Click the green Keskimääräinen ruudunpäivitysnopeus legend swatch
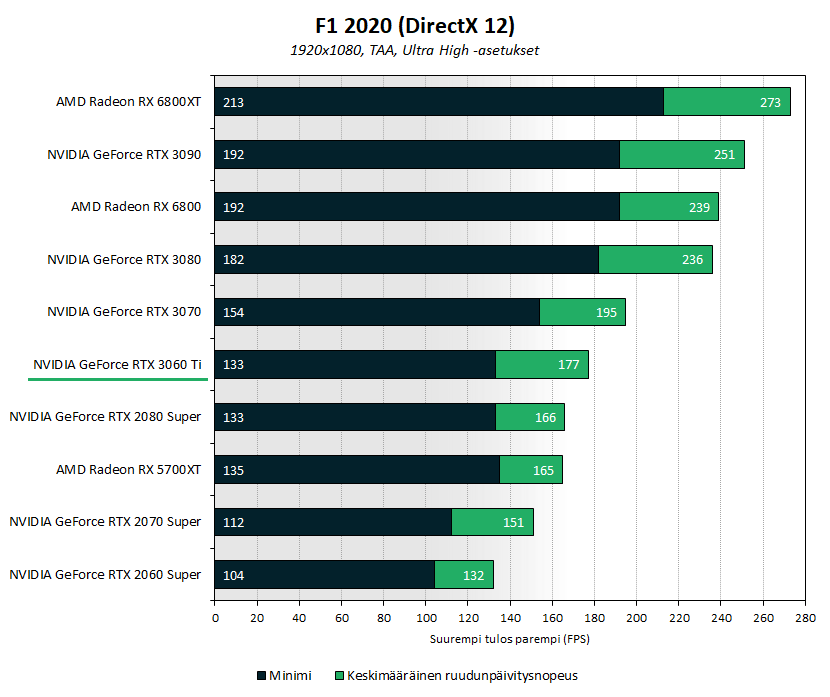Image resolution: width=830 pixels, height=697 pixels. [339, 675]
